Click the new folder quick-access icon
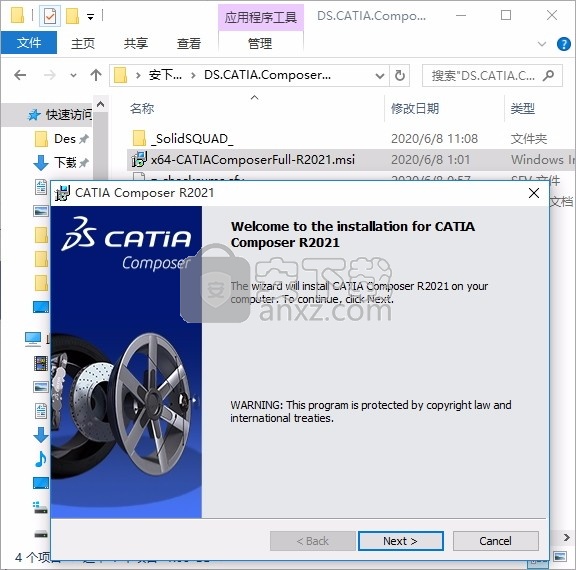Viewport: 576px width, 570px height. (x=72, y=16)
